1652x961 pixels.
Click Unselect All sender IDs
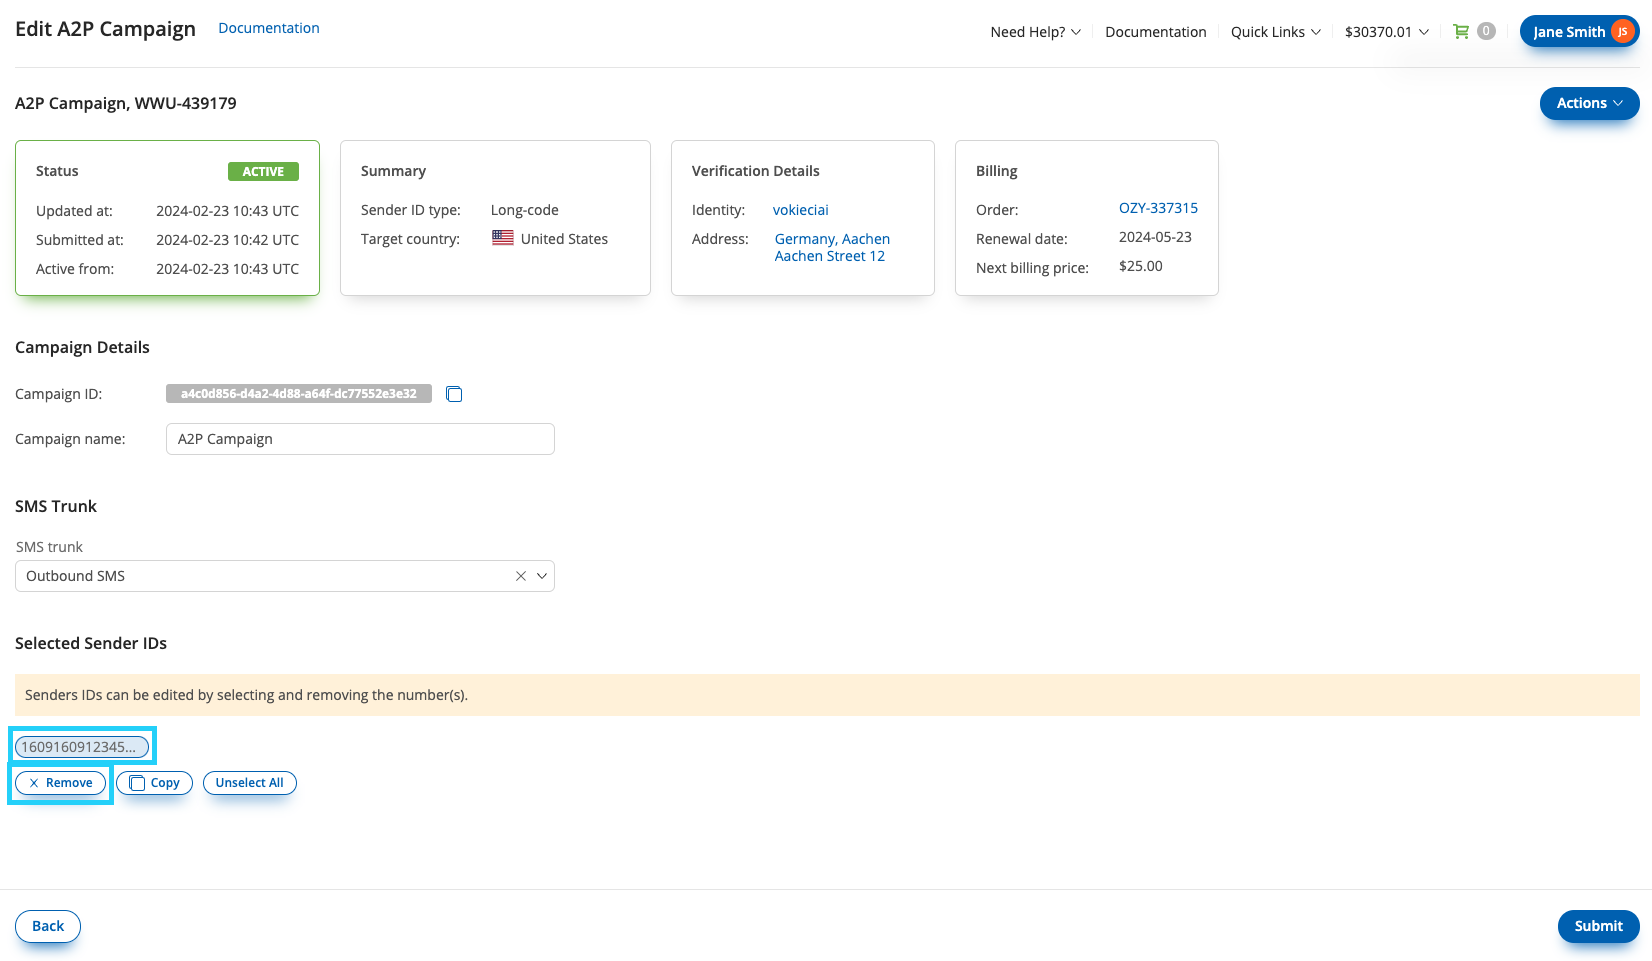[x=250, y=783]
